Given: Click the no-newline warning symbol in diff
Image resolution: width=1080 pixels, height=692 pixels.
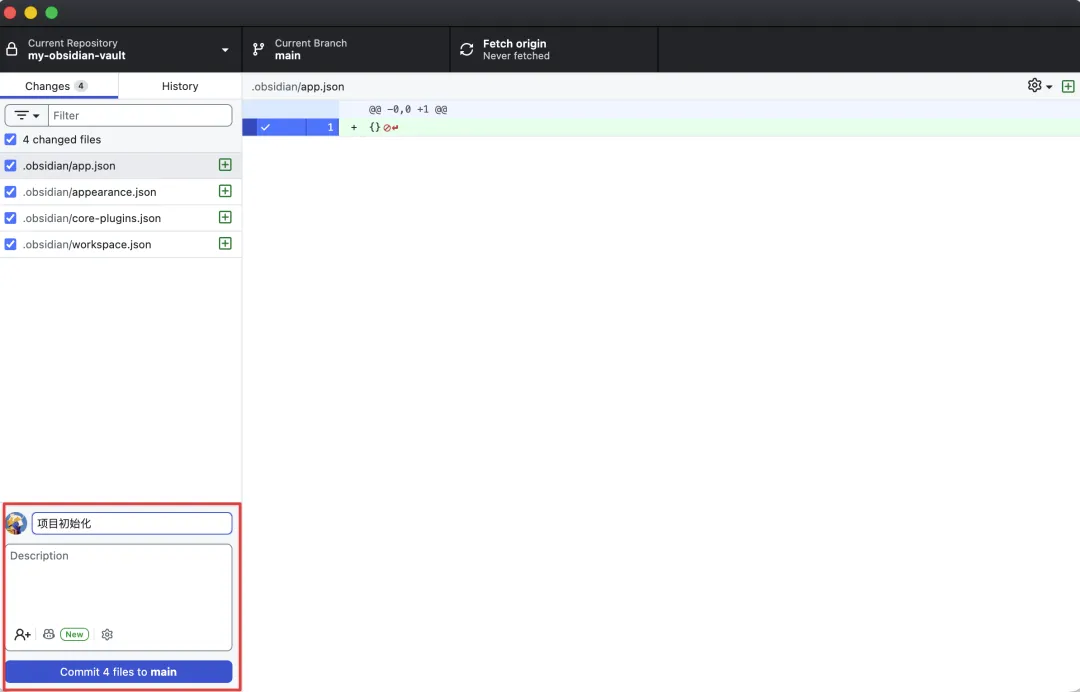Looking at the screenshot, I should pyautogui.click(x=387, y=127).
